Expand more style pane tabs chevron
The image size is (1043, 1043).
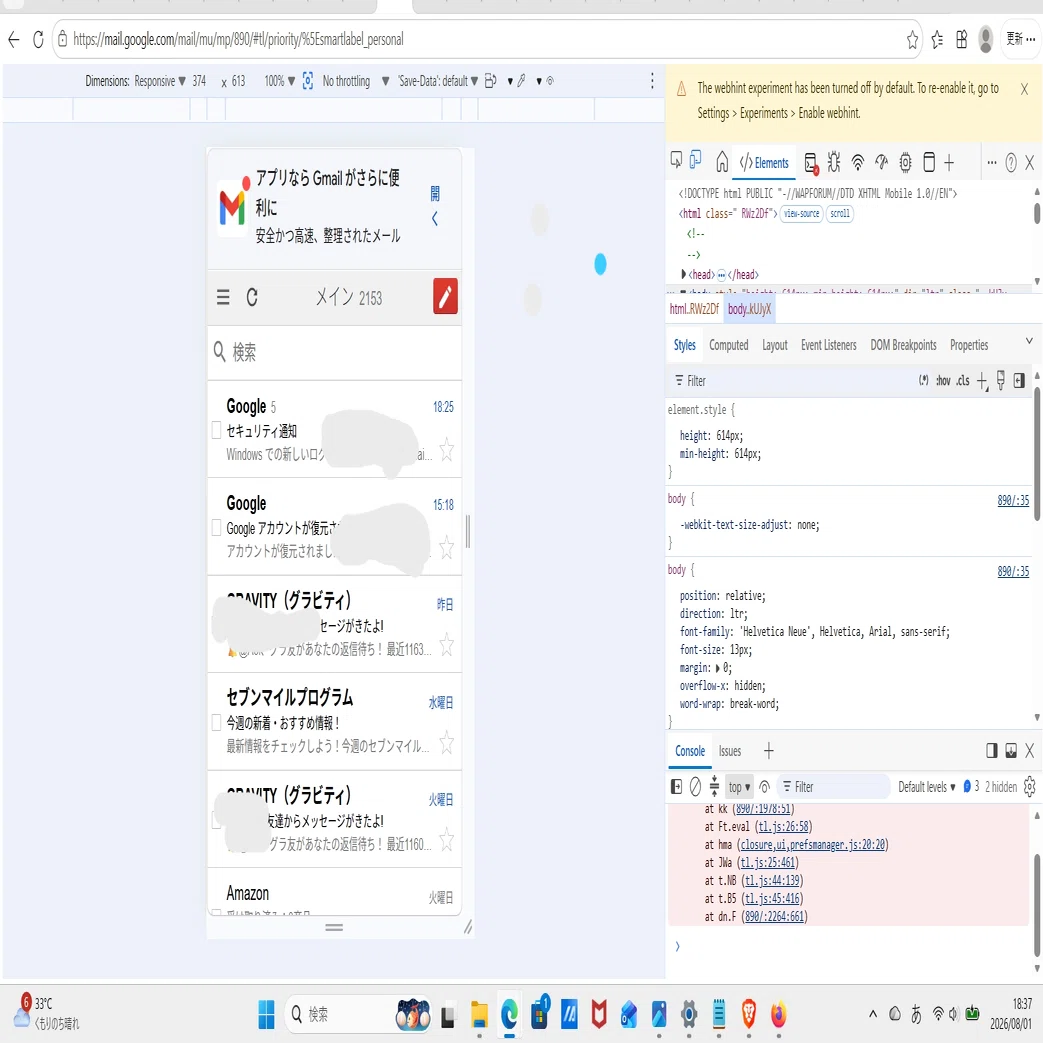pos(1028,341)
